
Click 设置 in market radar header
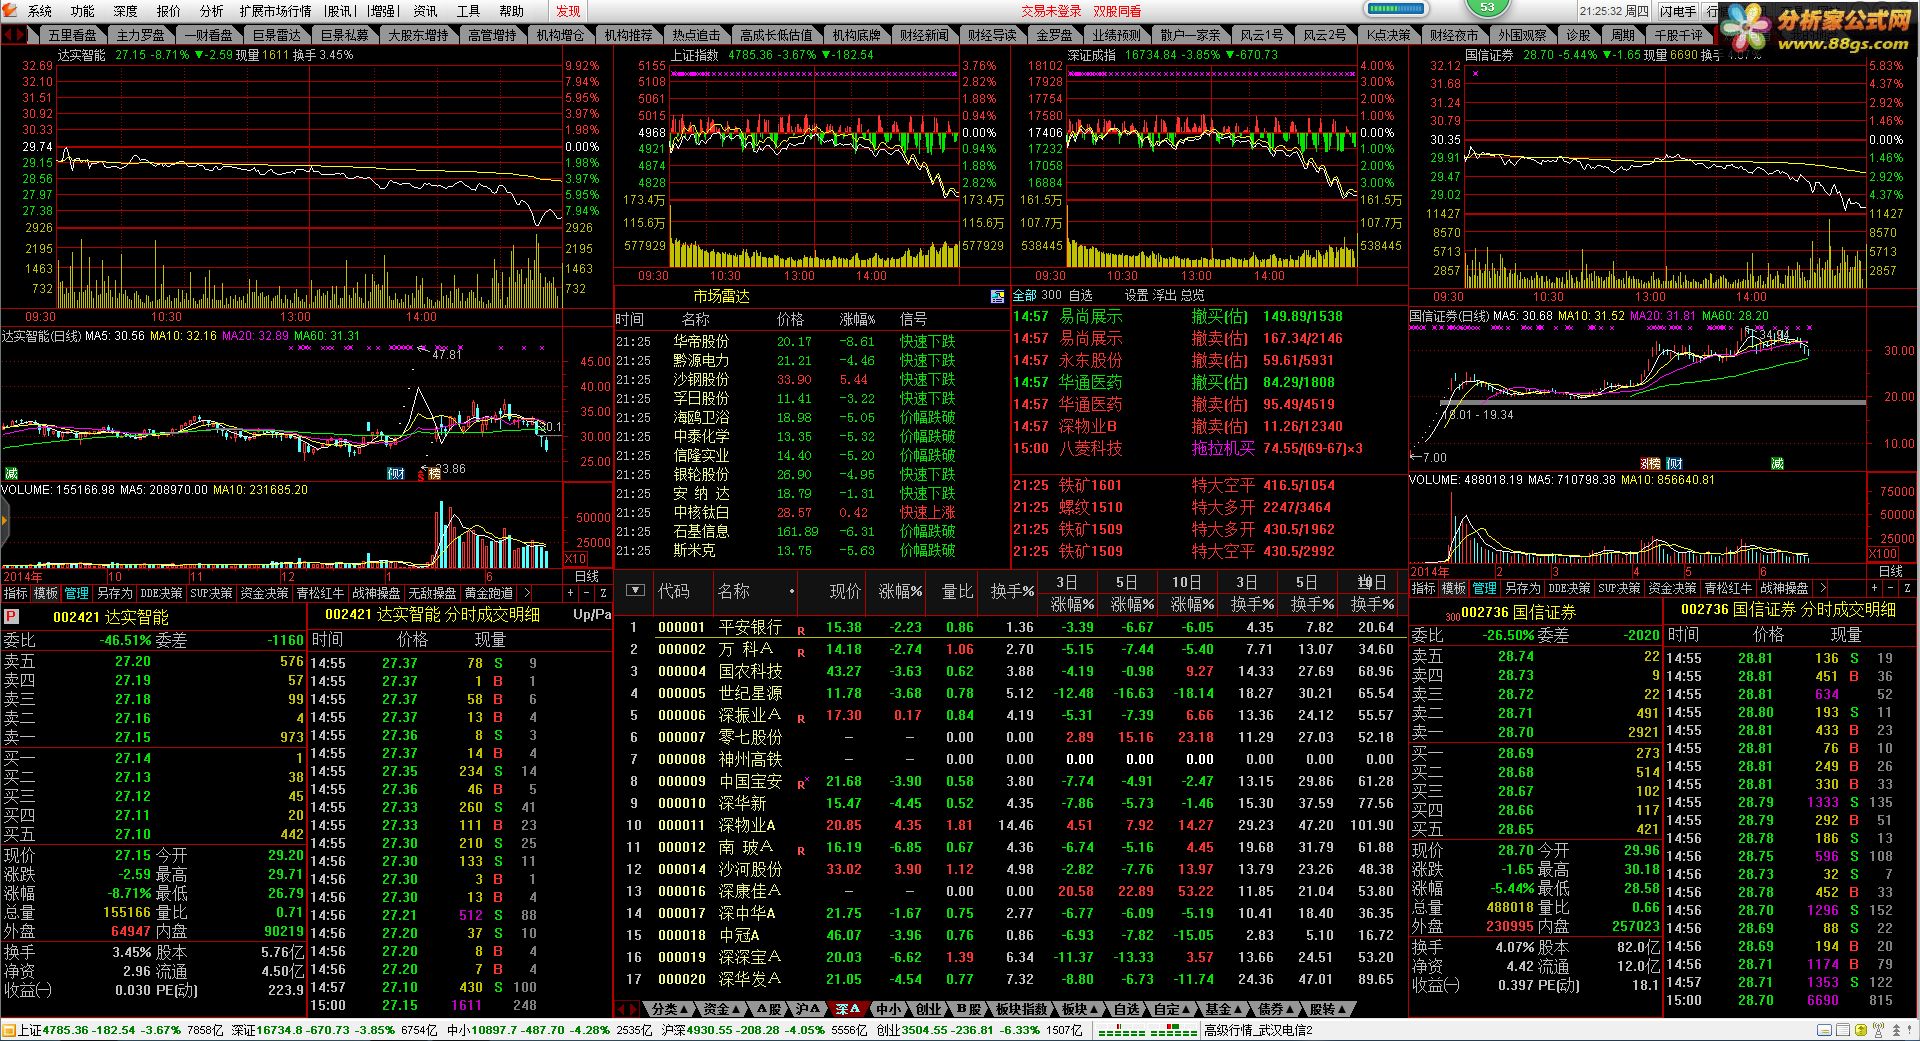[1137, 296]
